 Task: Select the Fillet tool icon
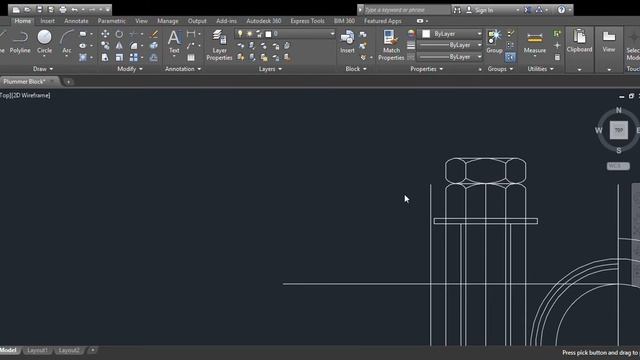[x=134, y=45]
